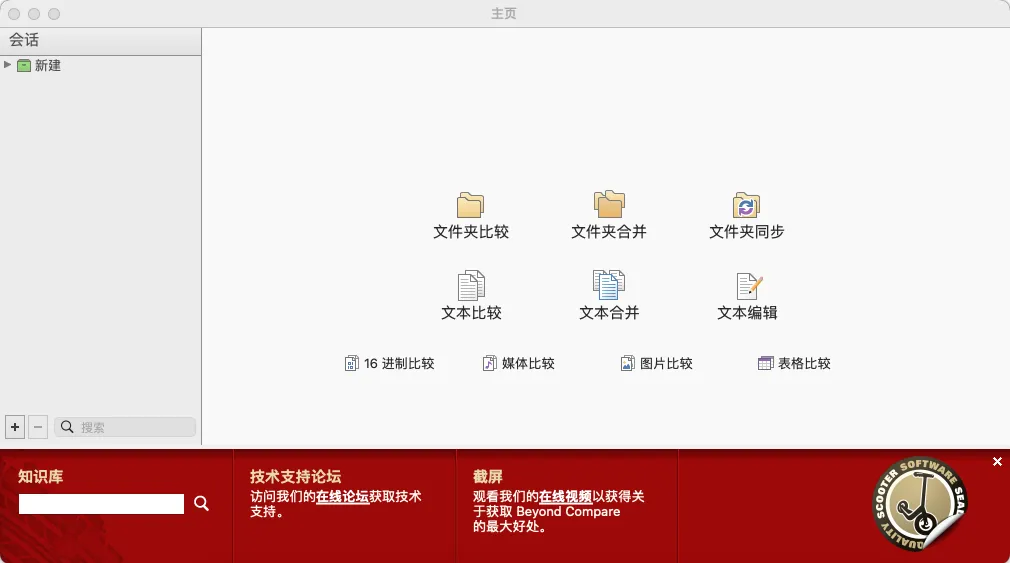Click the minus button to remove session
The width and height of the screenshot is (1010, 563).
pos(38,427)
